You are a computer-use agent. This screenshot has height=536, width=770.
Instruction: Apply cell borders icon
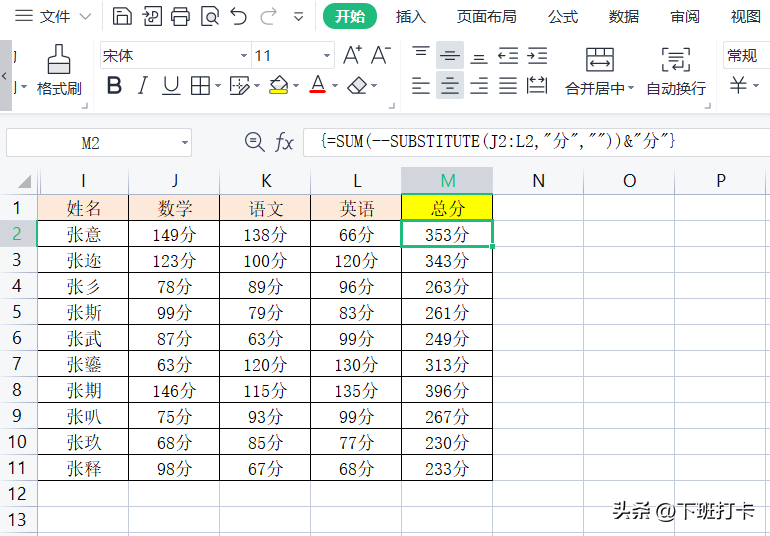(200, 85)
